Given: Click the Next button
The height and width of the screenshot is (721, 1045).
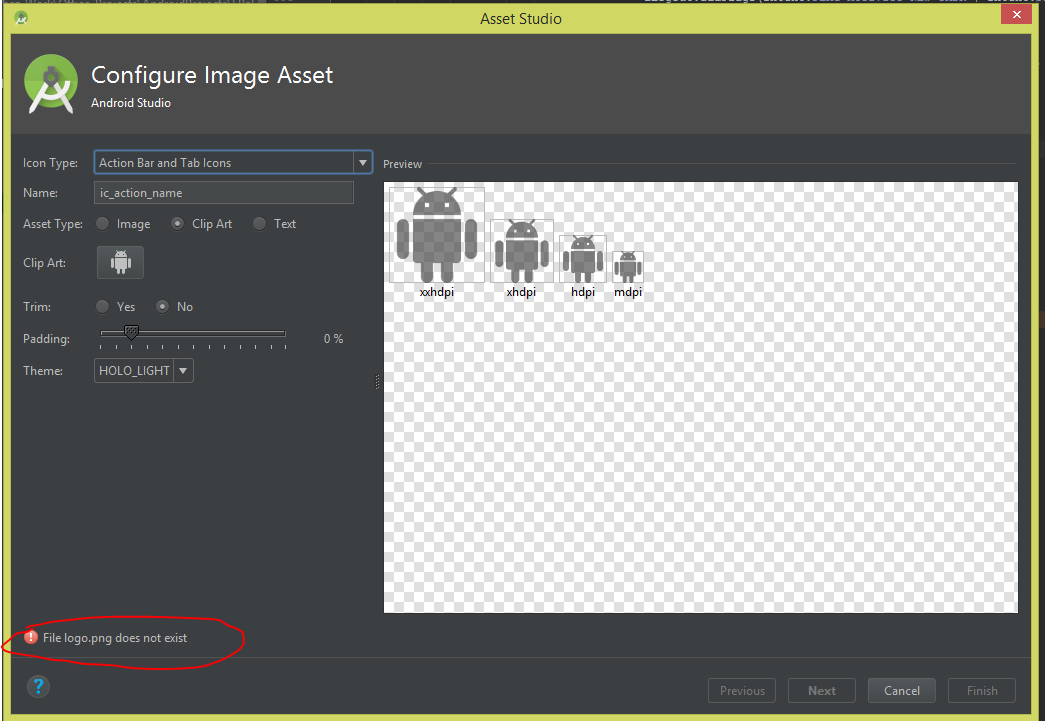Looking at the screenshot, I should point(821,690).
